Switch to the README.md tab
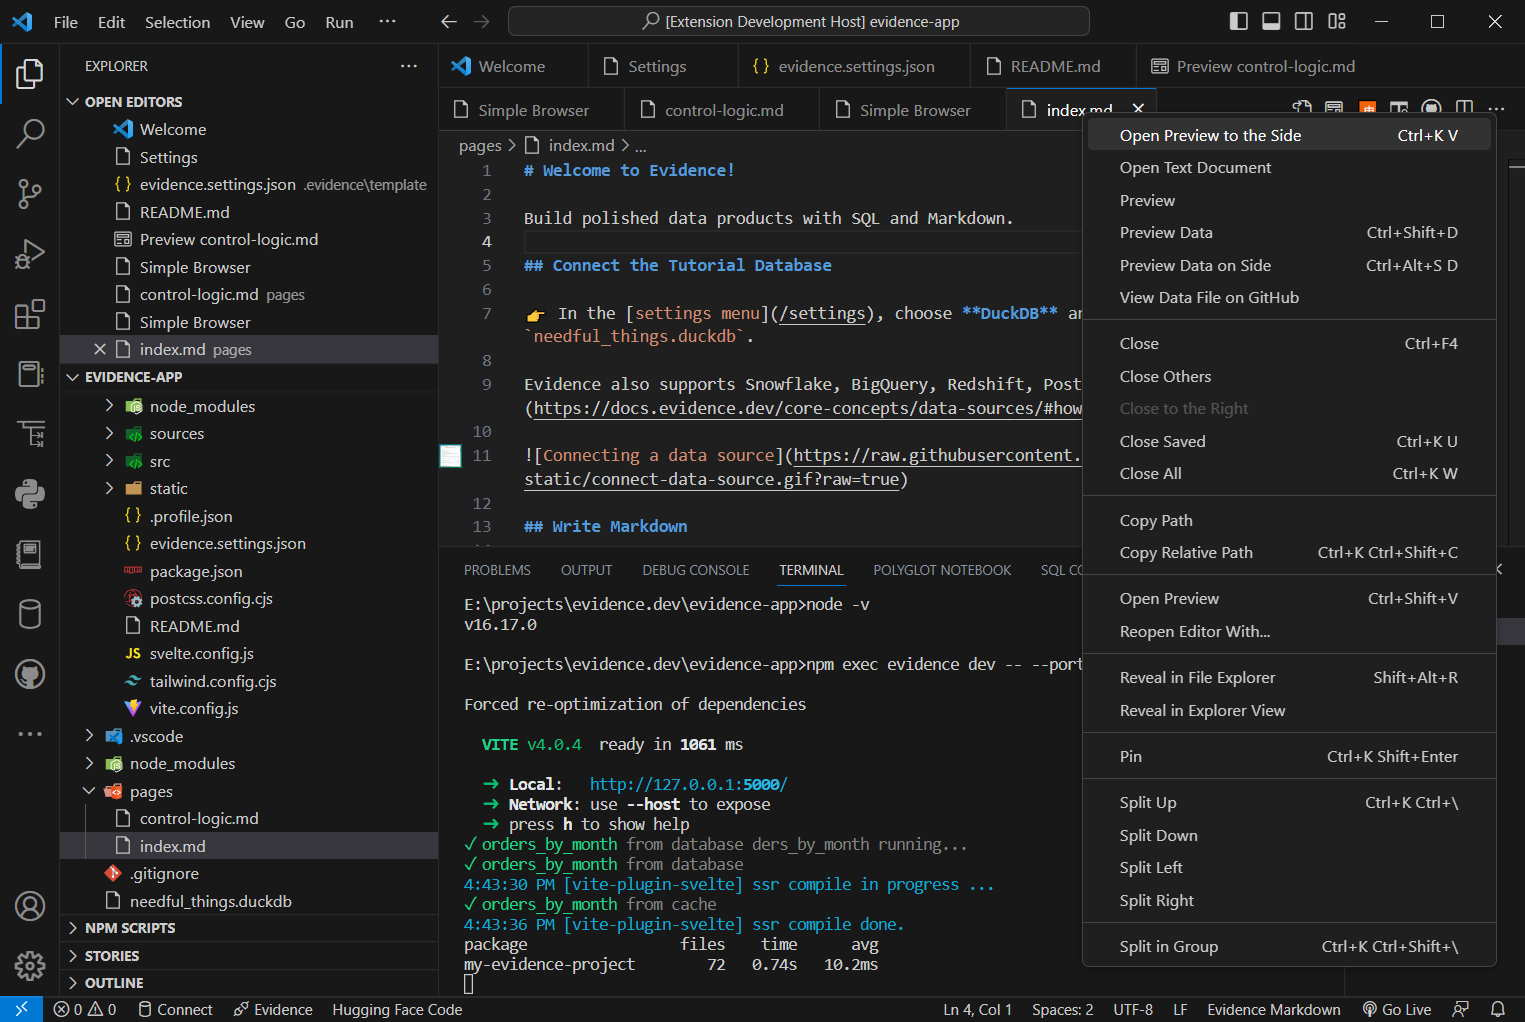1525x1022 pixels. [x=1053, y=66]
